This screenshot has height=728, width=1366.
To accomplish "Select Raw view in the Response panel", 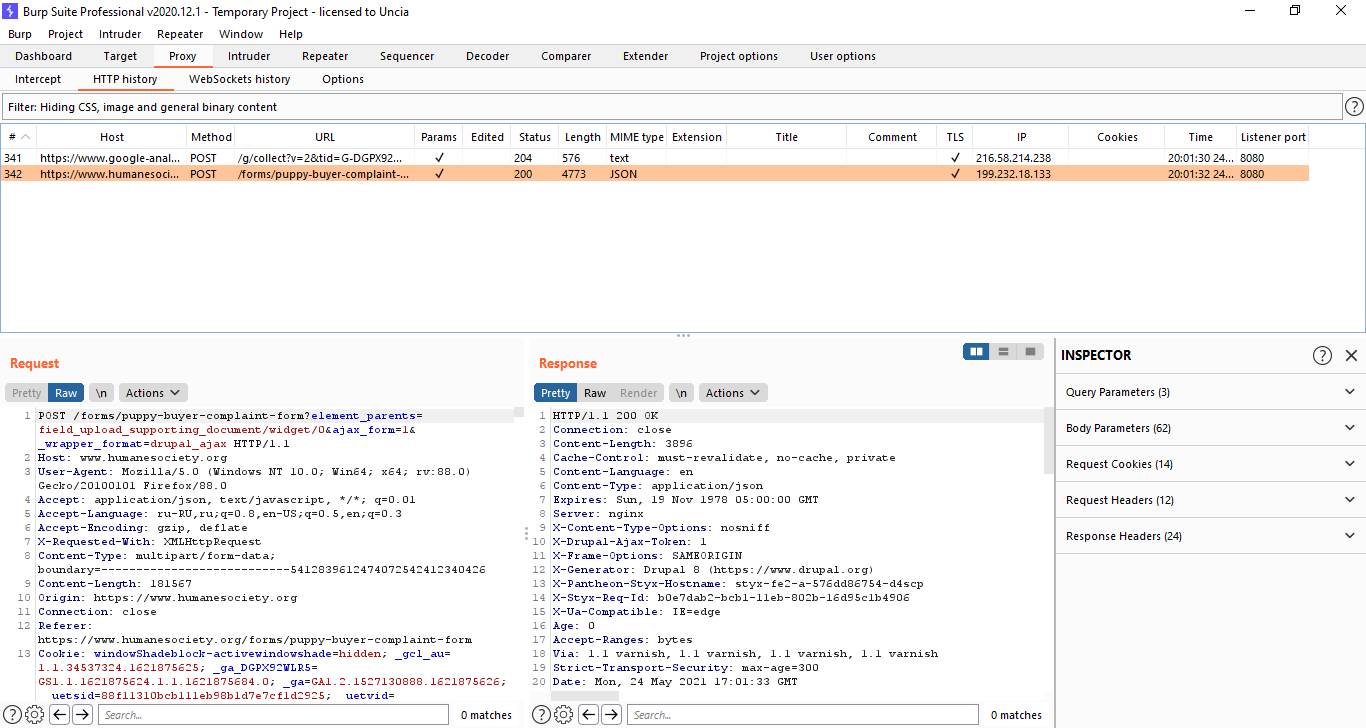I will (x=595, y=393).
